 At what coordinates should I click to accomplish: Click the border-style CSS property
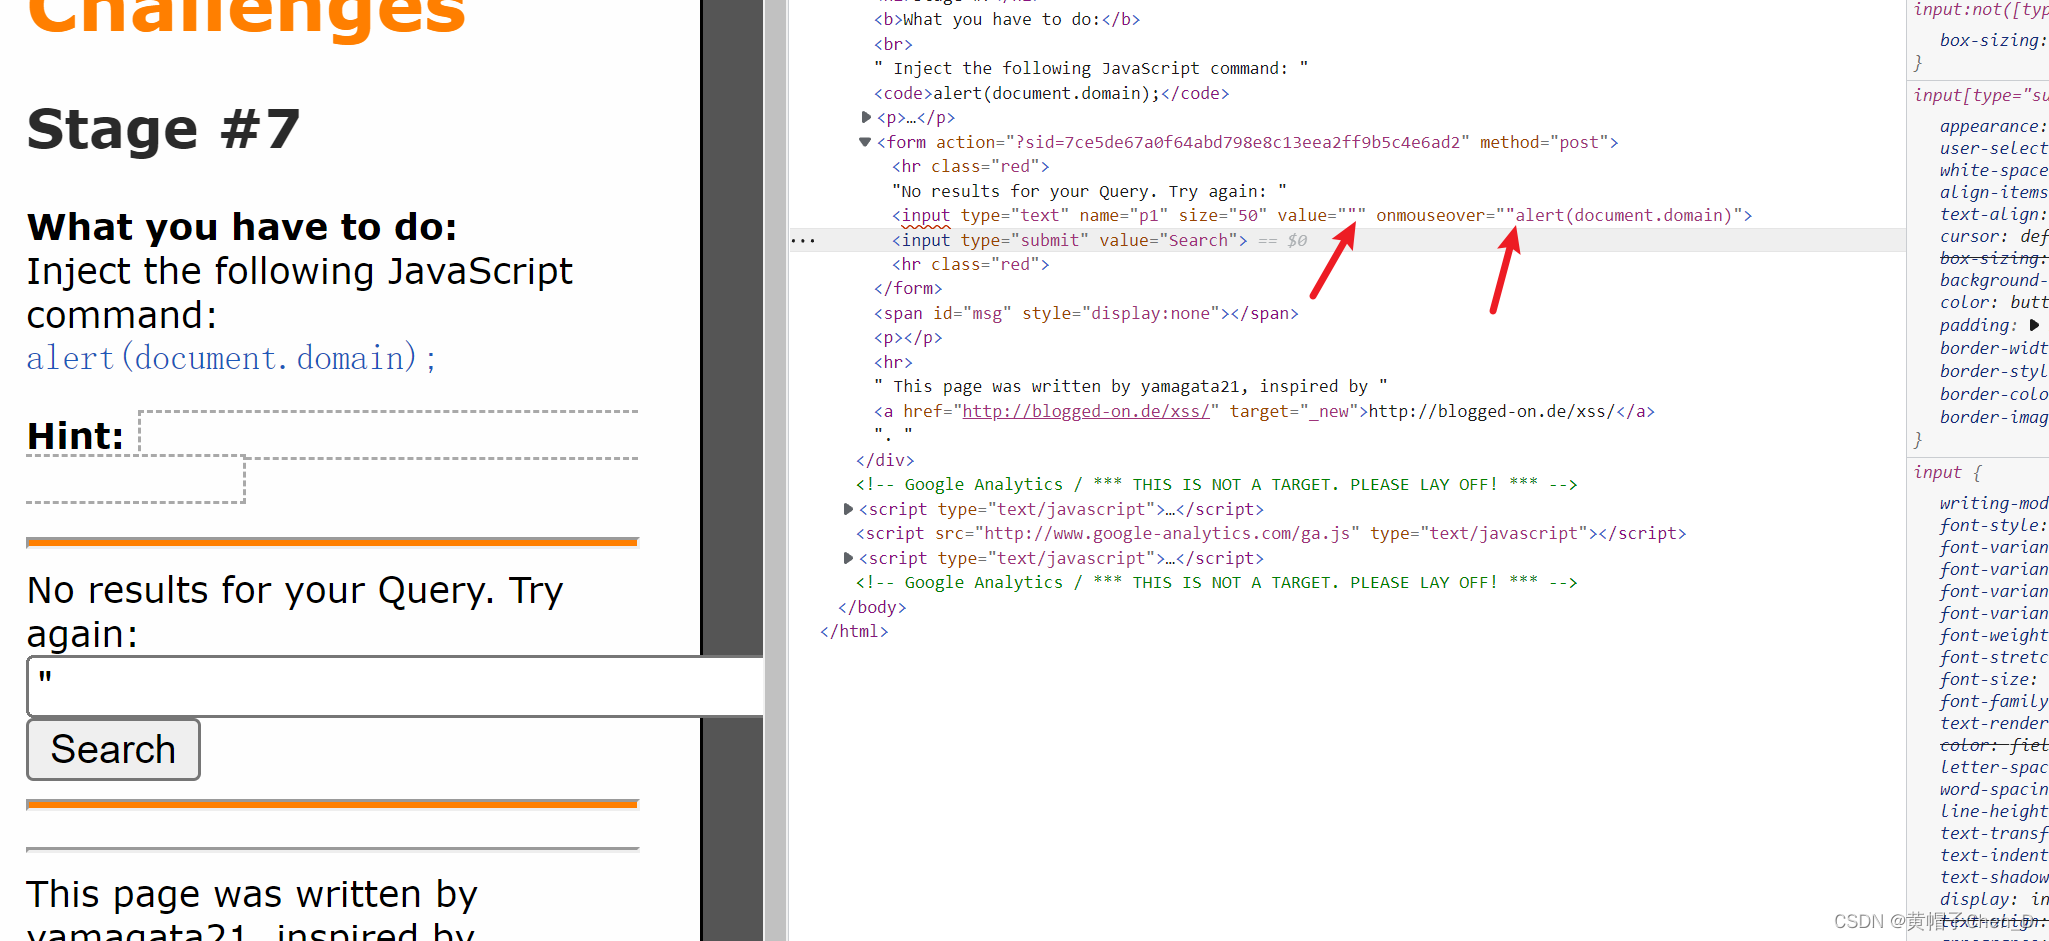(1994, 371)
